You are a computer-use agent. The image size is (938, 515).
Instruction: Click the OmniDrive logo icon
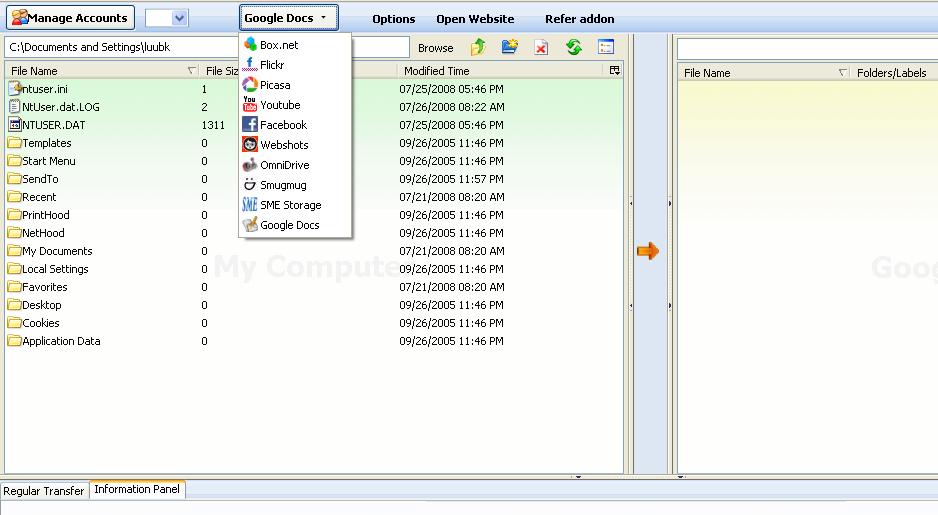[250, 164]
